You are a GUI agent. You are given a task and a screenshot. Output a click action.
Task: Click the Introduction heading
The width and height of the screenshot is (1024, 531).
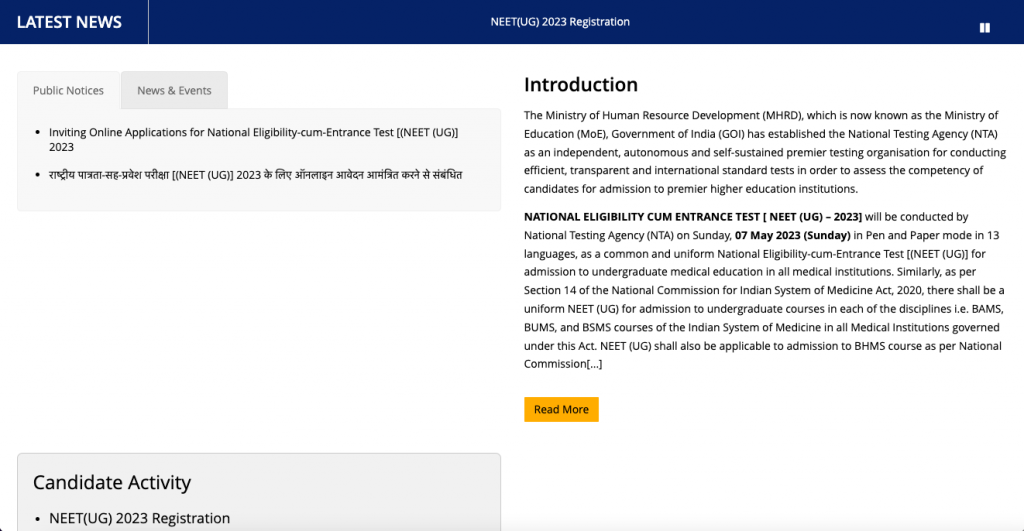(x=580, y=85)
